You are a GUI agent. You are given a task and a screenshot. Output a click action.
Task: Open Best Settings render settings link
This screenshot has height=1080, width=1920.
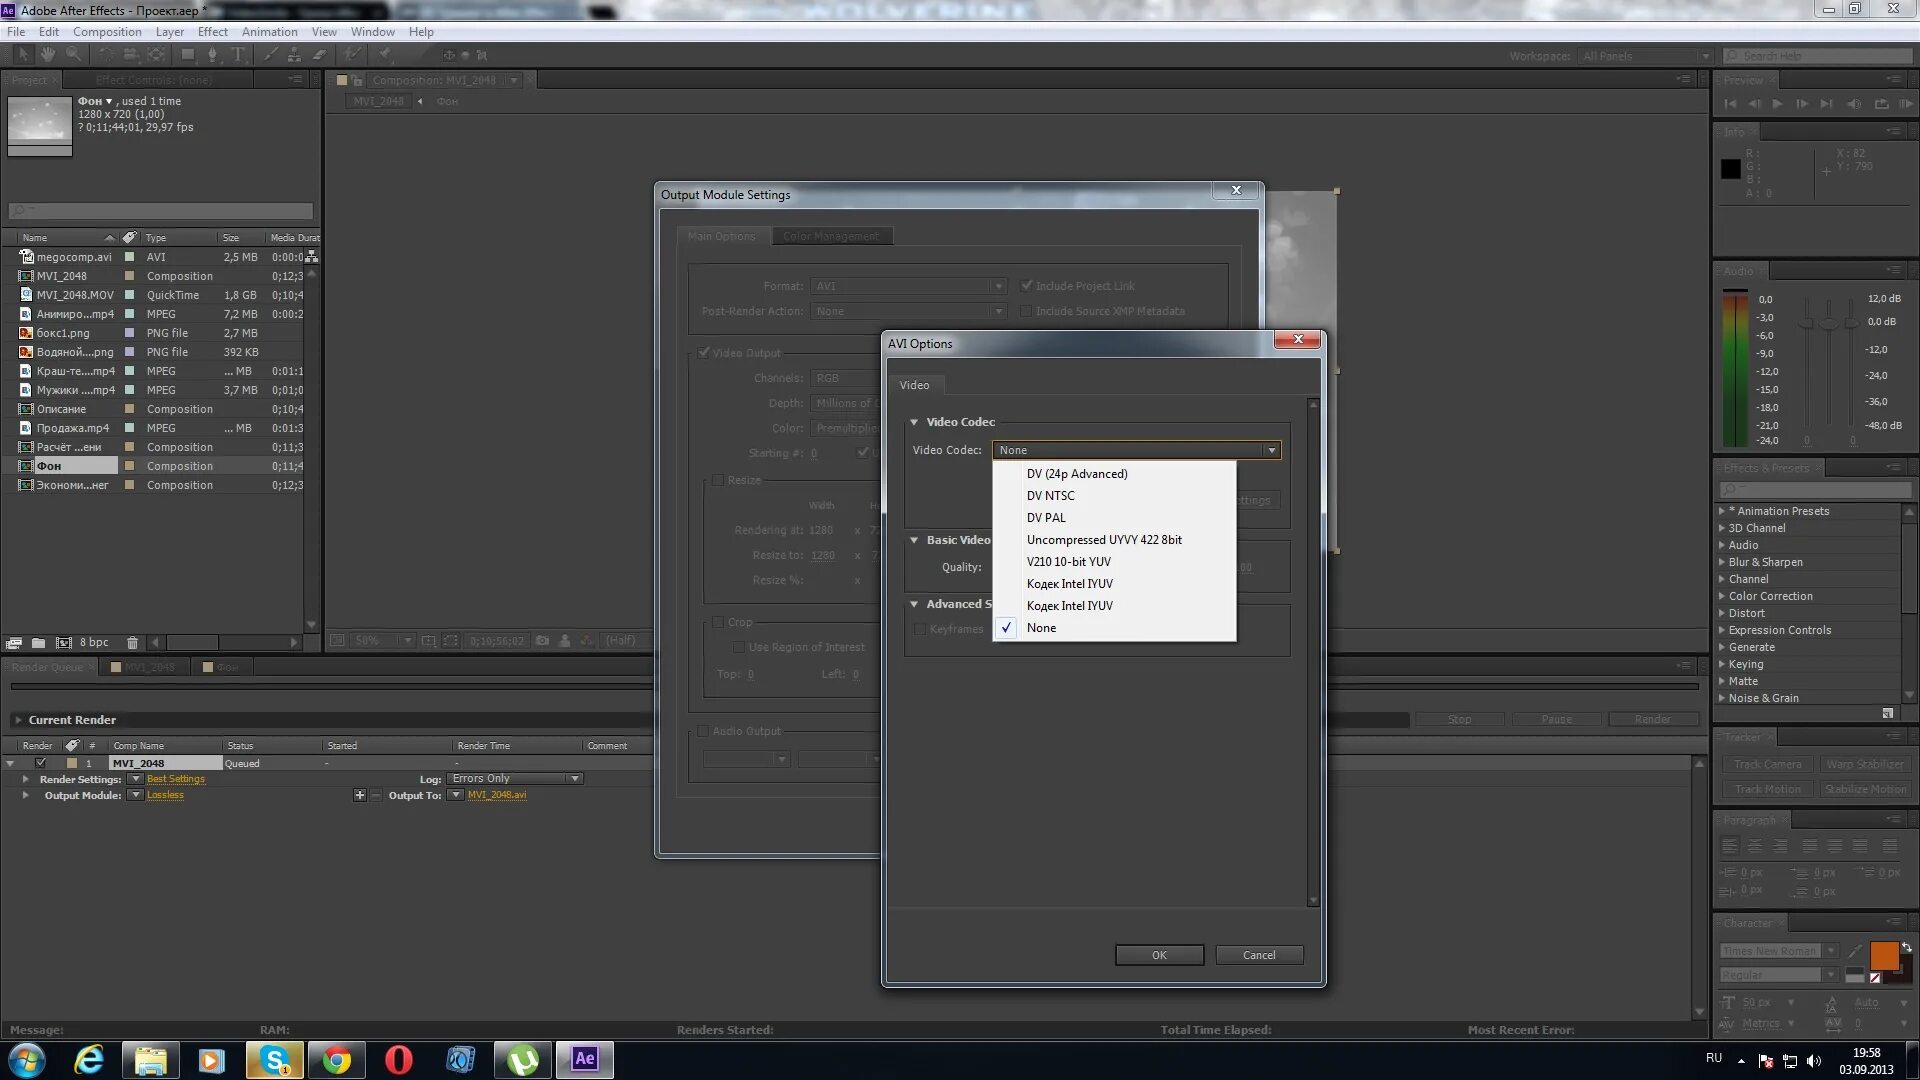(x=175, y=779)
